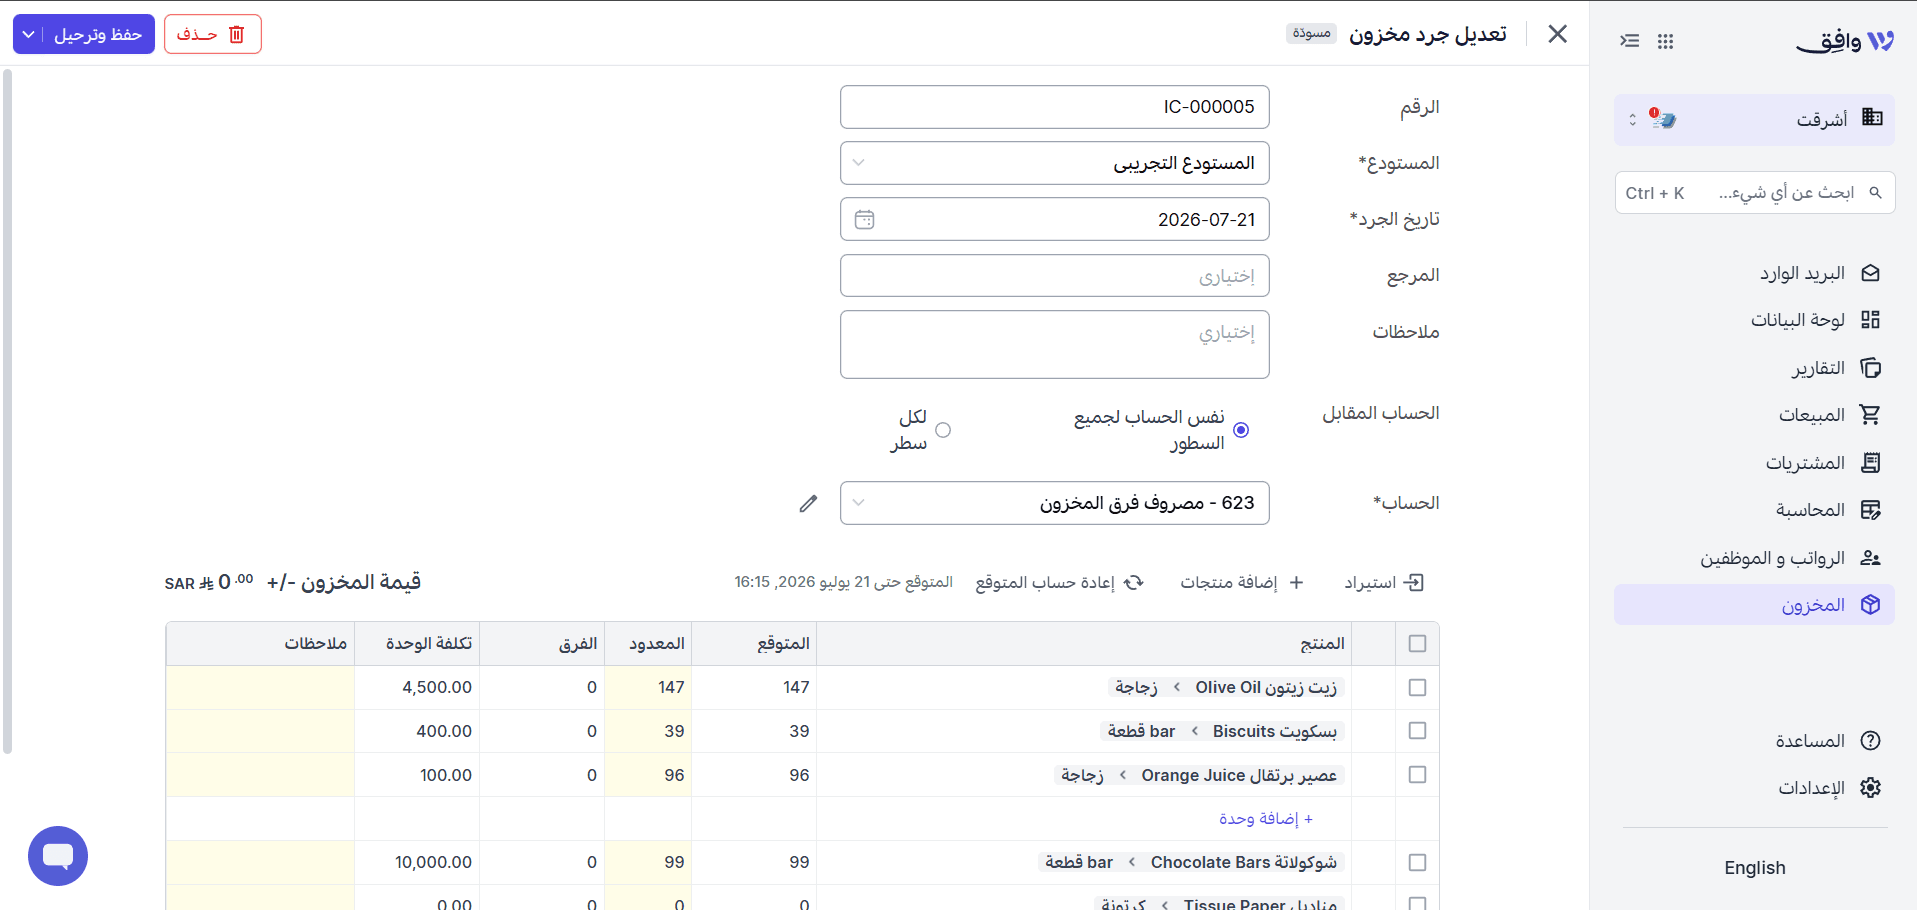Edit counted quantity 147 for Olive Oil
Viewport: 1917px width, 910px height.
point(648,688)
